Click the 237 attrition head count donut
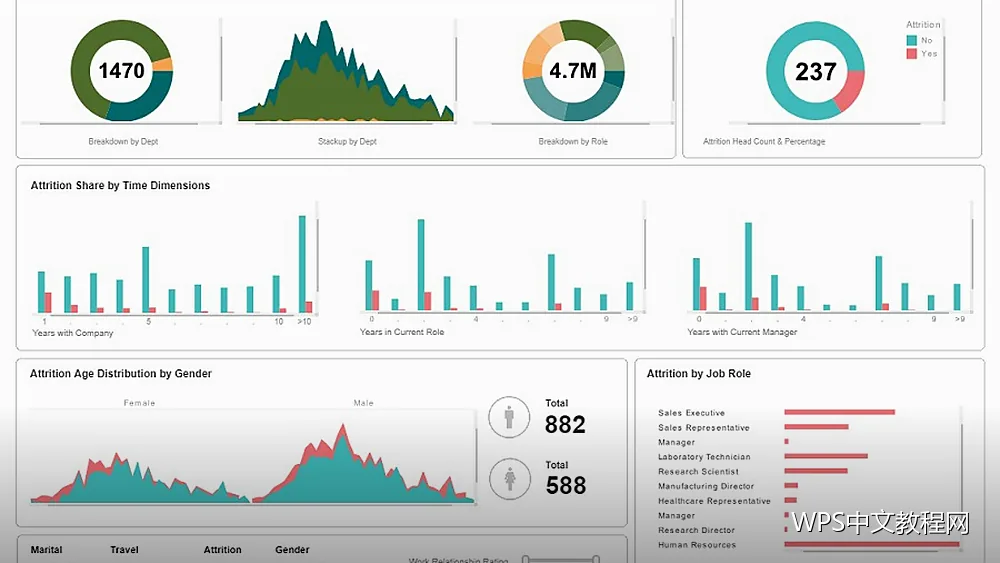Screen dimensions: 1000x563 click(x=815, y=71)
